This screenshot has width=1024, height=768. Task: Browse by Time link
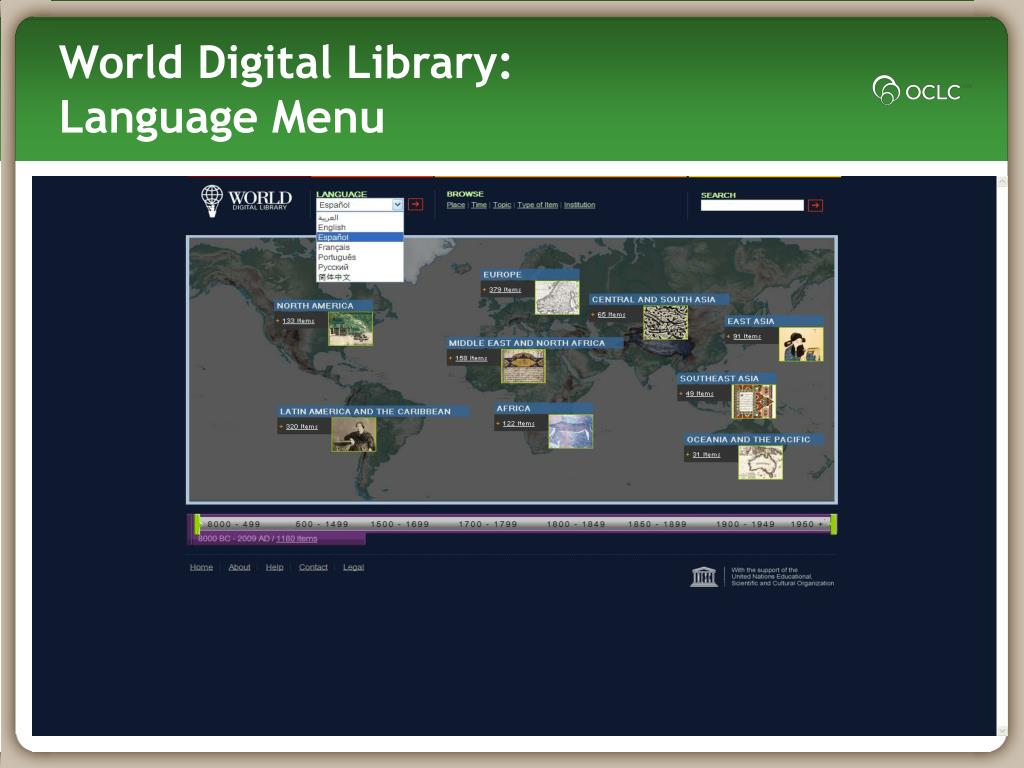[x=479, y=205]
